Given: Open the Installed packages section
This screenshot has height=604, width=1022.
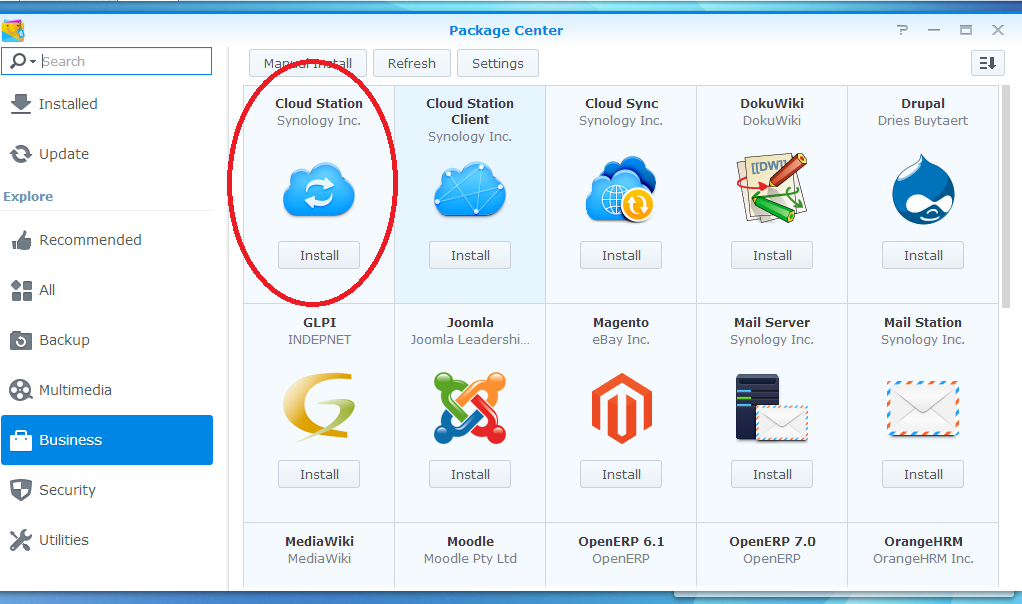Looking at the screenshot, I should coord(68,104).
